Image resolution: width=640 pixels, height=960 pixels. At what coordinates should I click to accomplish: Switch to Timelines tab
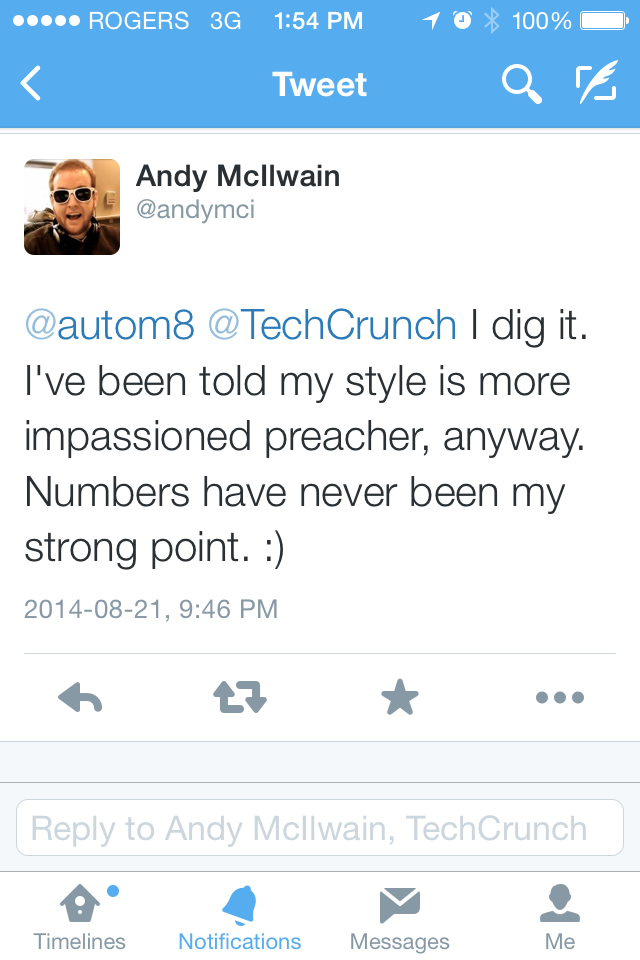[80, 918]
